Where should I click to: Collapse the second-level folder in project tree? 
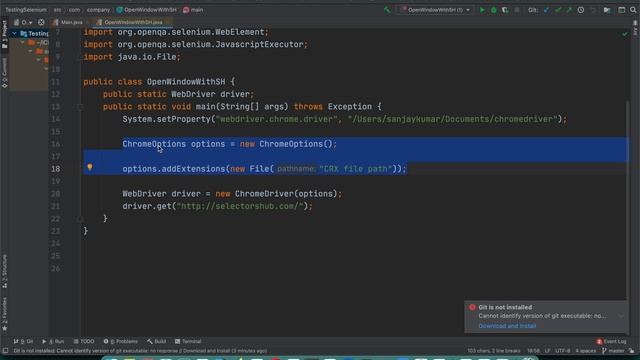(x=23, y=42)
